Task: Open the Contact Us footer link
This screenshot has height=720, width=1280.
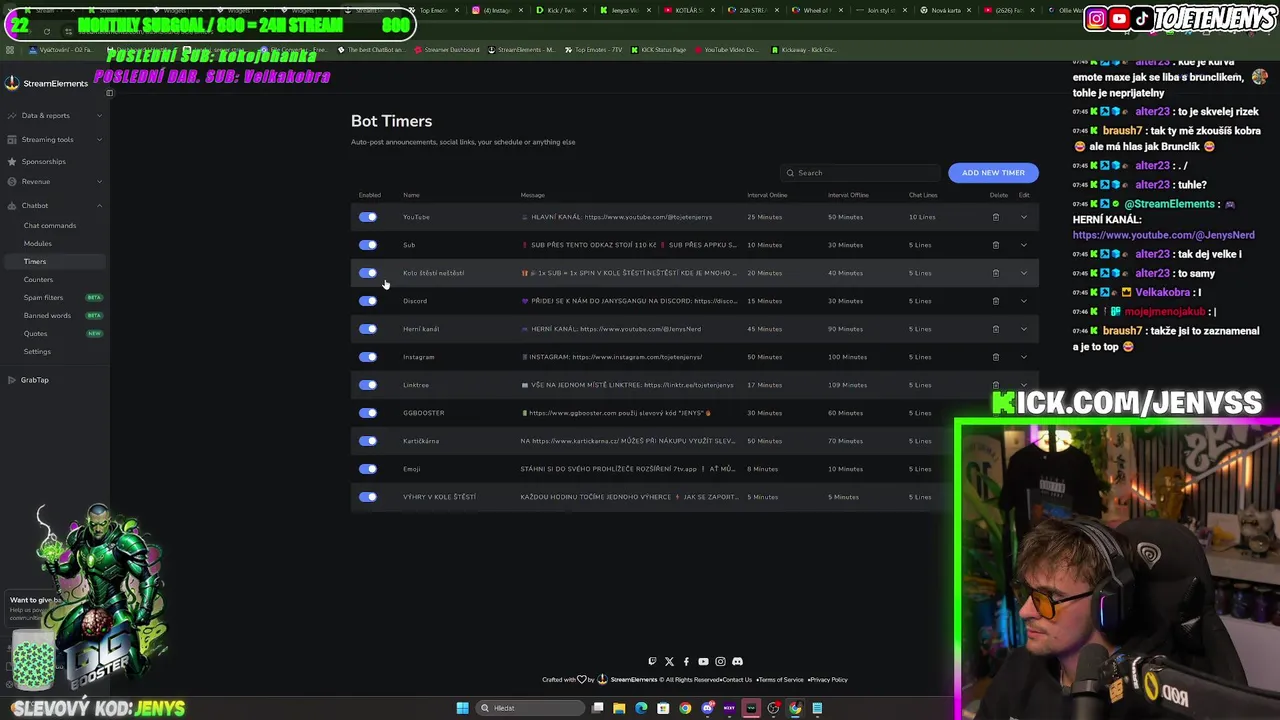Action: pyautogui.click(x=737, y=680)
